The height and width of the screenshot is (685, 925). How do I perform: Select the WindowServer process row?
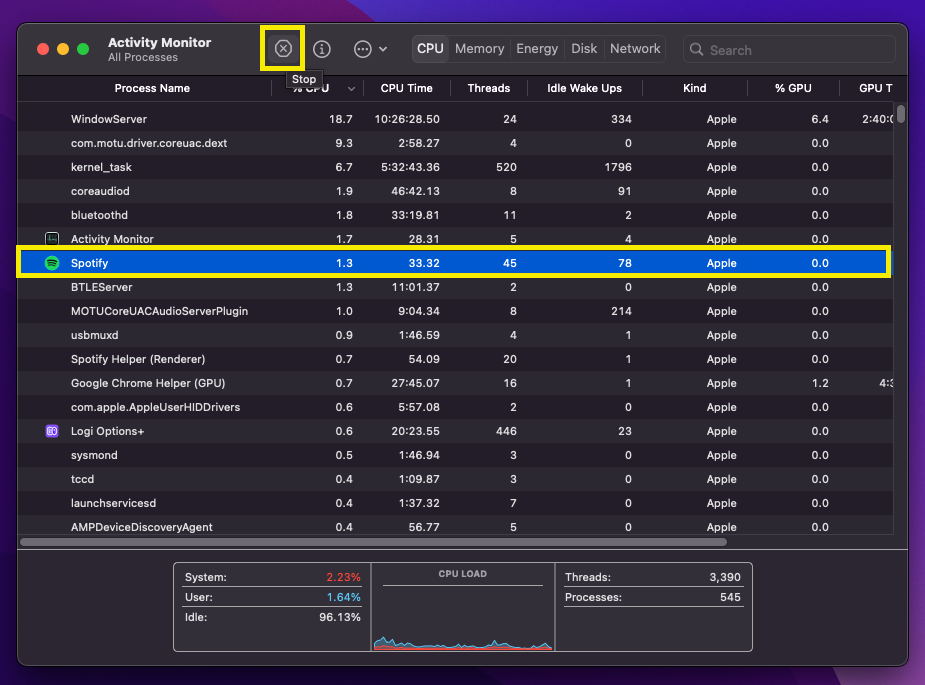coord(455,119)
